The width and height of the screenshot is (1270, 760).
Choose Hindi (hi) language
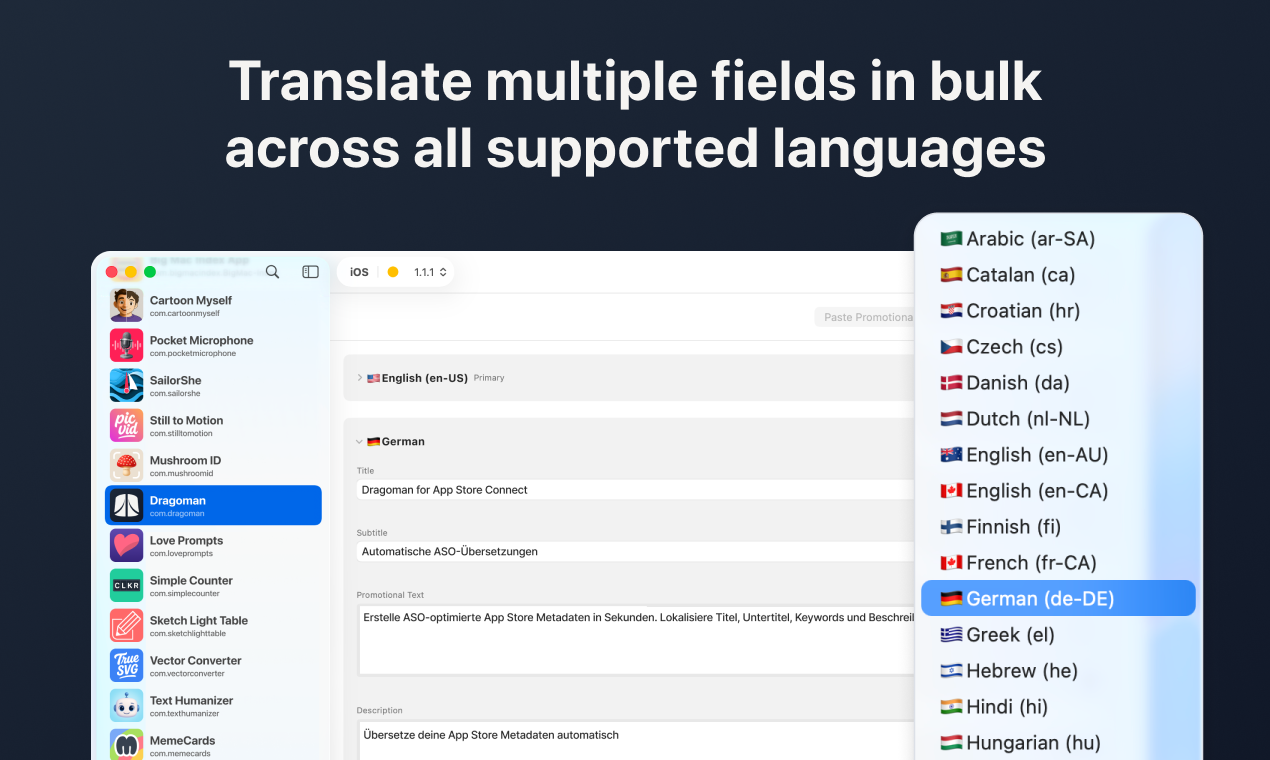tap(1058, 707)
